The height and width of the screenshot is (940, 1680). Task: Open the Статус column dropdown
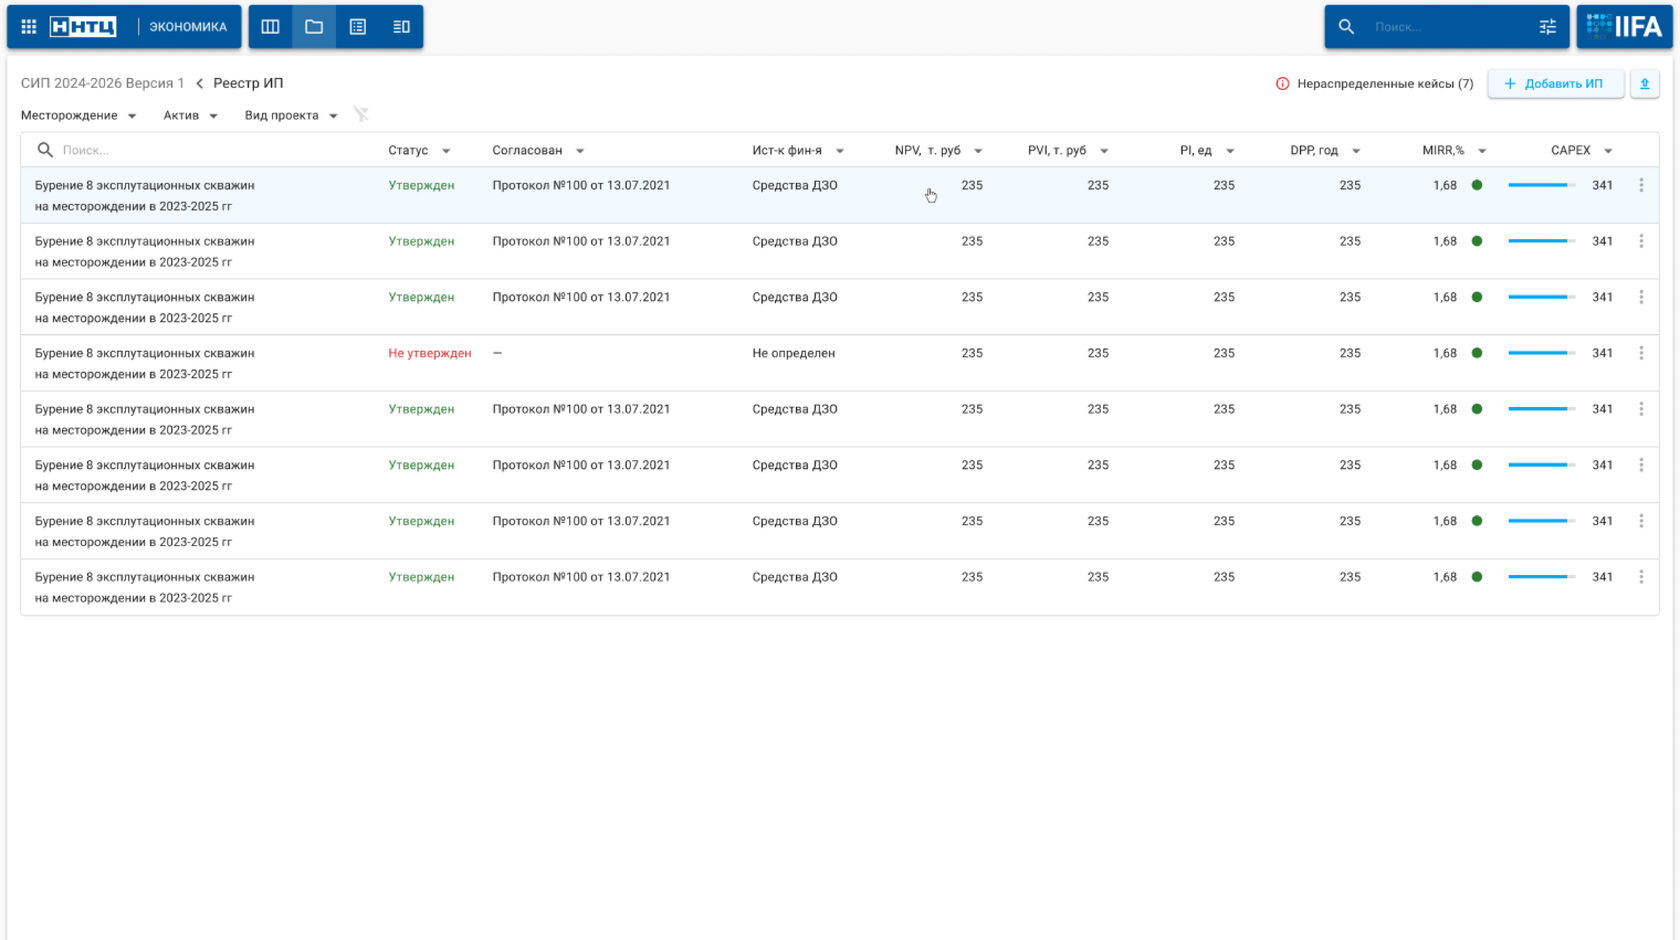pyautogui.click(x=446, y=151)
